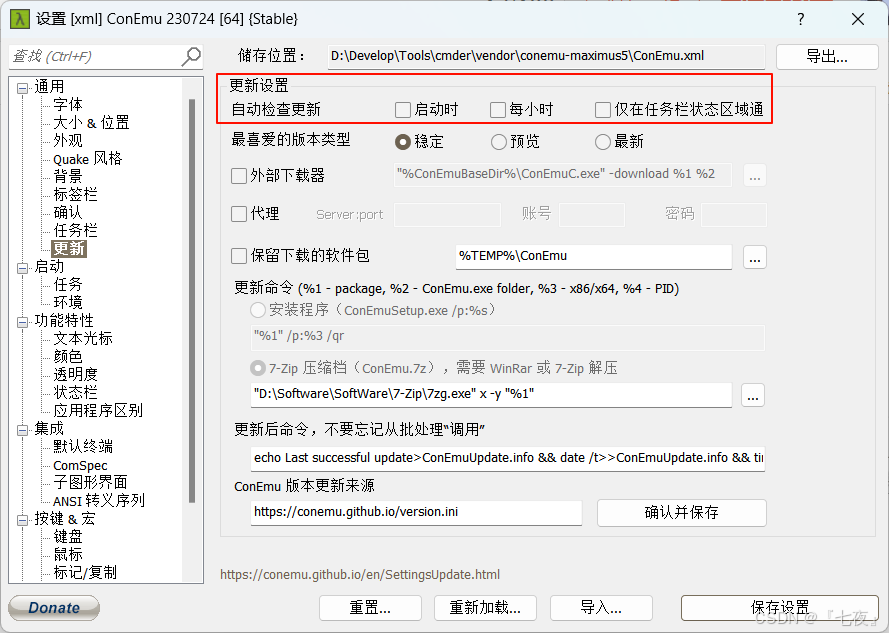Click the 重新加载... reload button

pos(485,608)
